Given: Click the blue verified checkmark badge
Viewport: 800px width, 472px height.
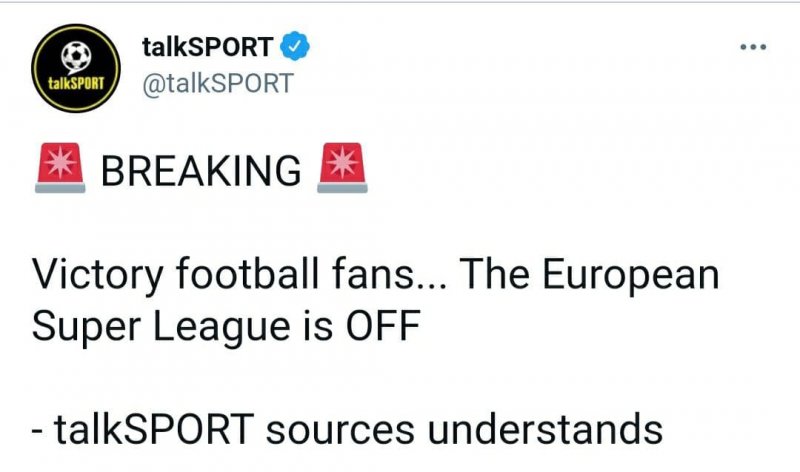Looking at the screenshot, I should pos(294,45).
